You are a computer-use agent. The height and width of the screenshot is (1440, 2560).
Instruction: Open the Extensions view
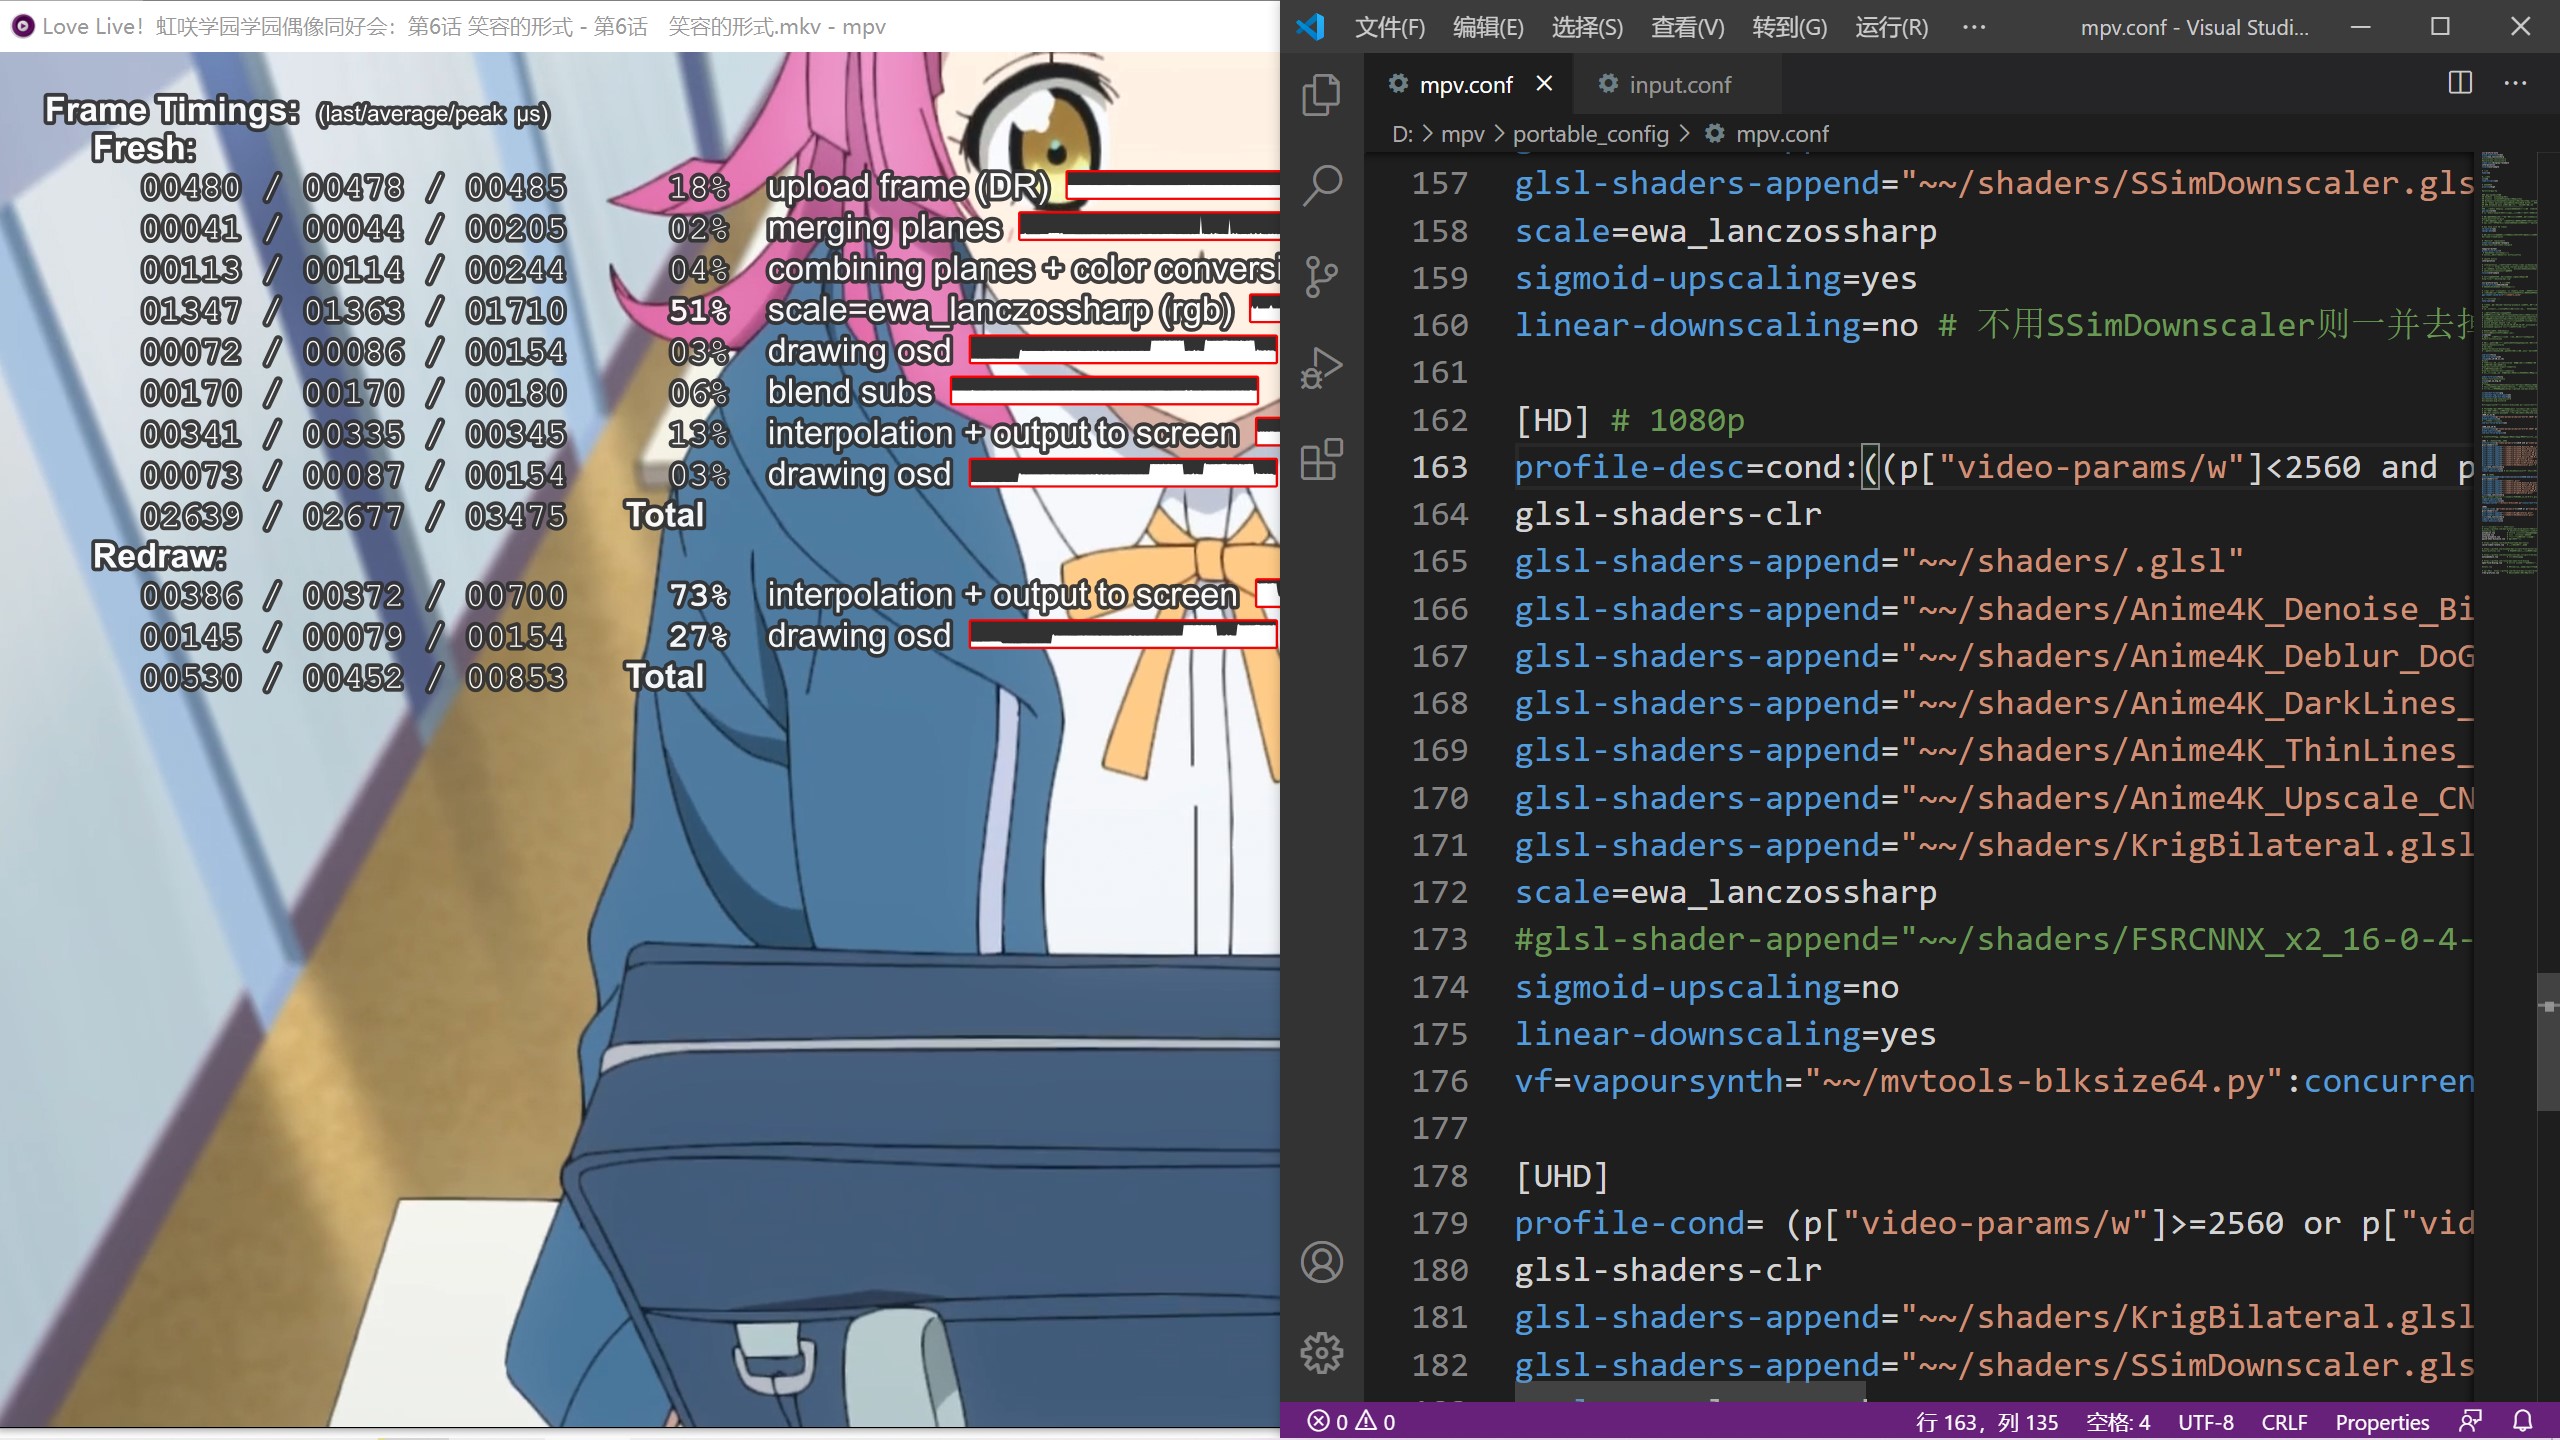point(1321,459)
